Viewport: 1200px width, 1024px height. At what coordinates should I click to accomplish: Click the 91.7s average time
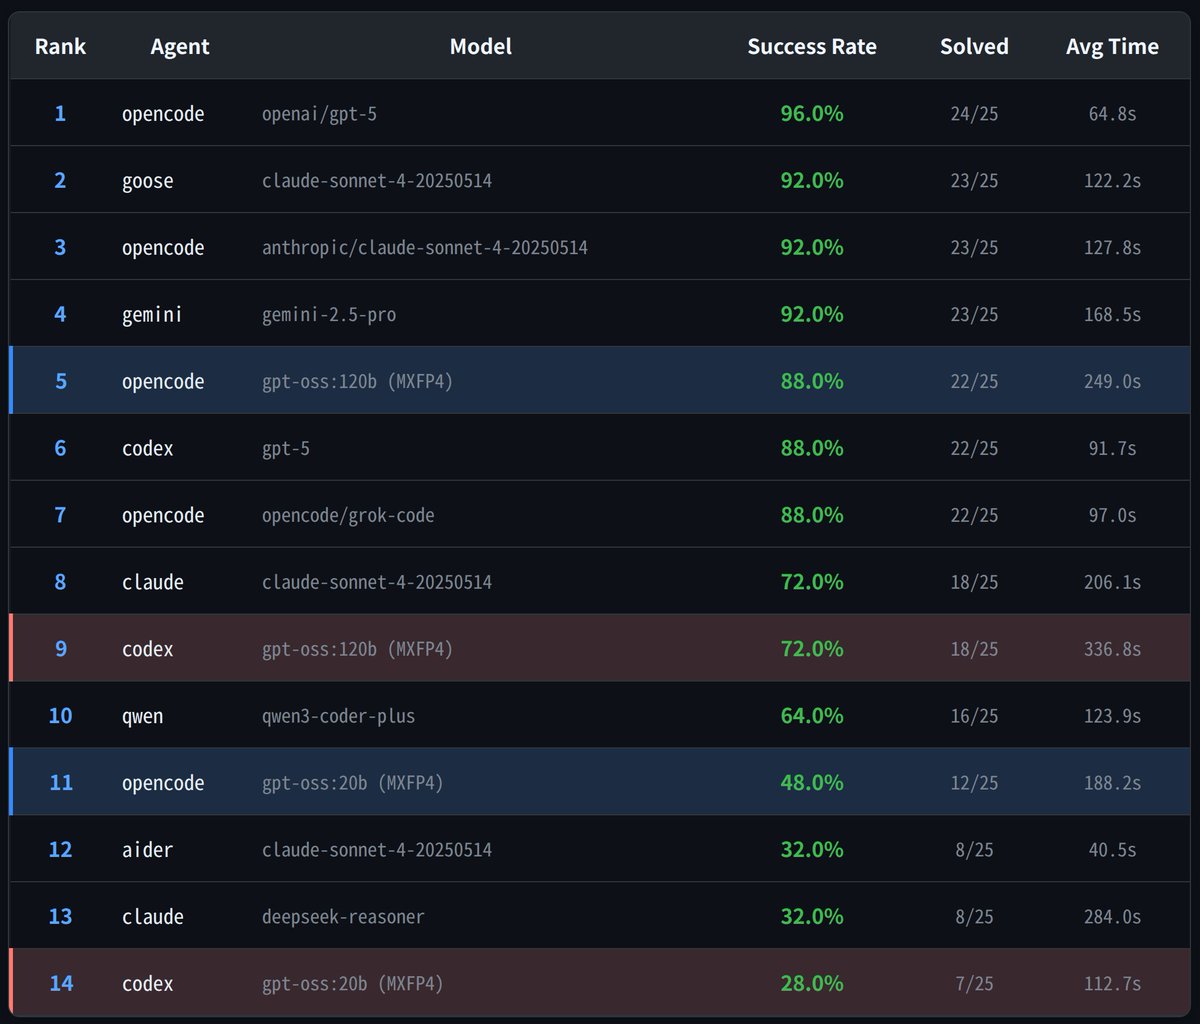[1112, 449]
